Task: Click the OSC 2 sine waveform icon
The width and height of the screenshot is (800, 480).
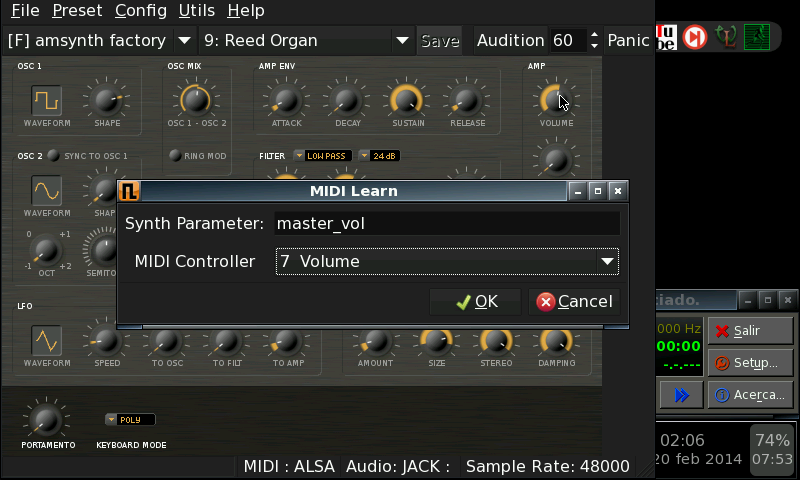Action: [46, 191]
